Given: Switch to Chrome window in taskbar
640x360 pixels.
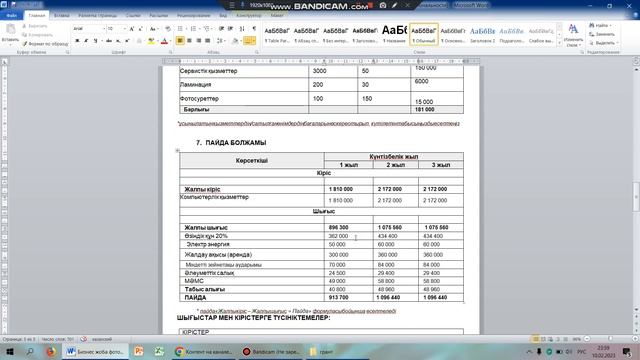Looking at the screenshot, I should coord(203,351).
